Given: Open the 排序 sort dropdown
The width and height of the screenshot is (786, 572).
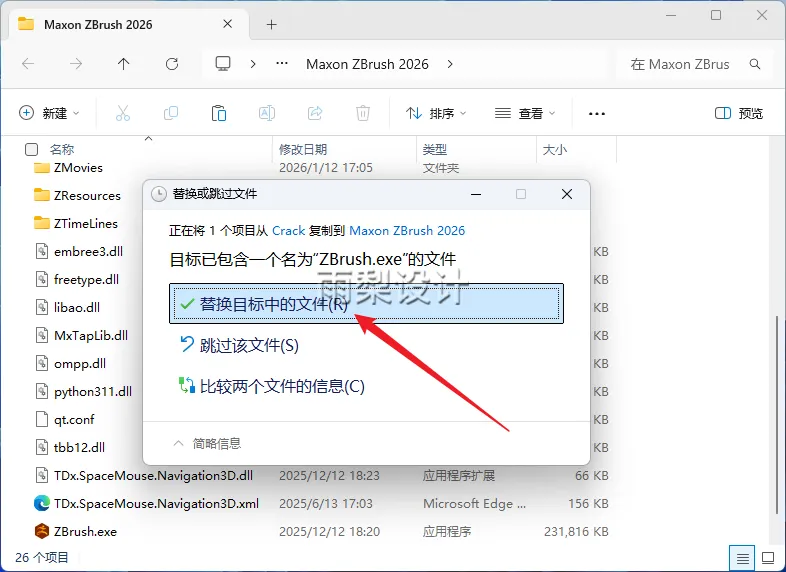Looking at the screenshot, I should (x=436, y=113).
